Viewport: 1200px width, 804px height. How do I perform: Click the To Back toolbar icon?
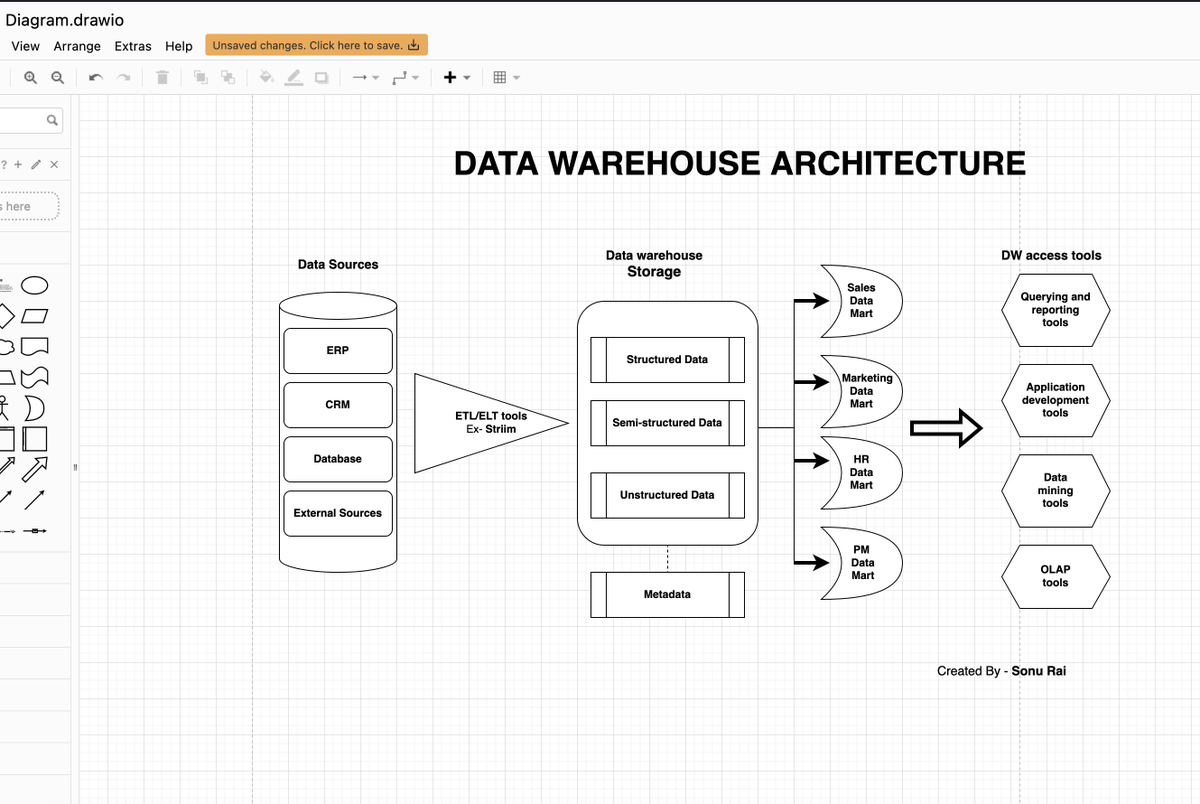[228, 77]
